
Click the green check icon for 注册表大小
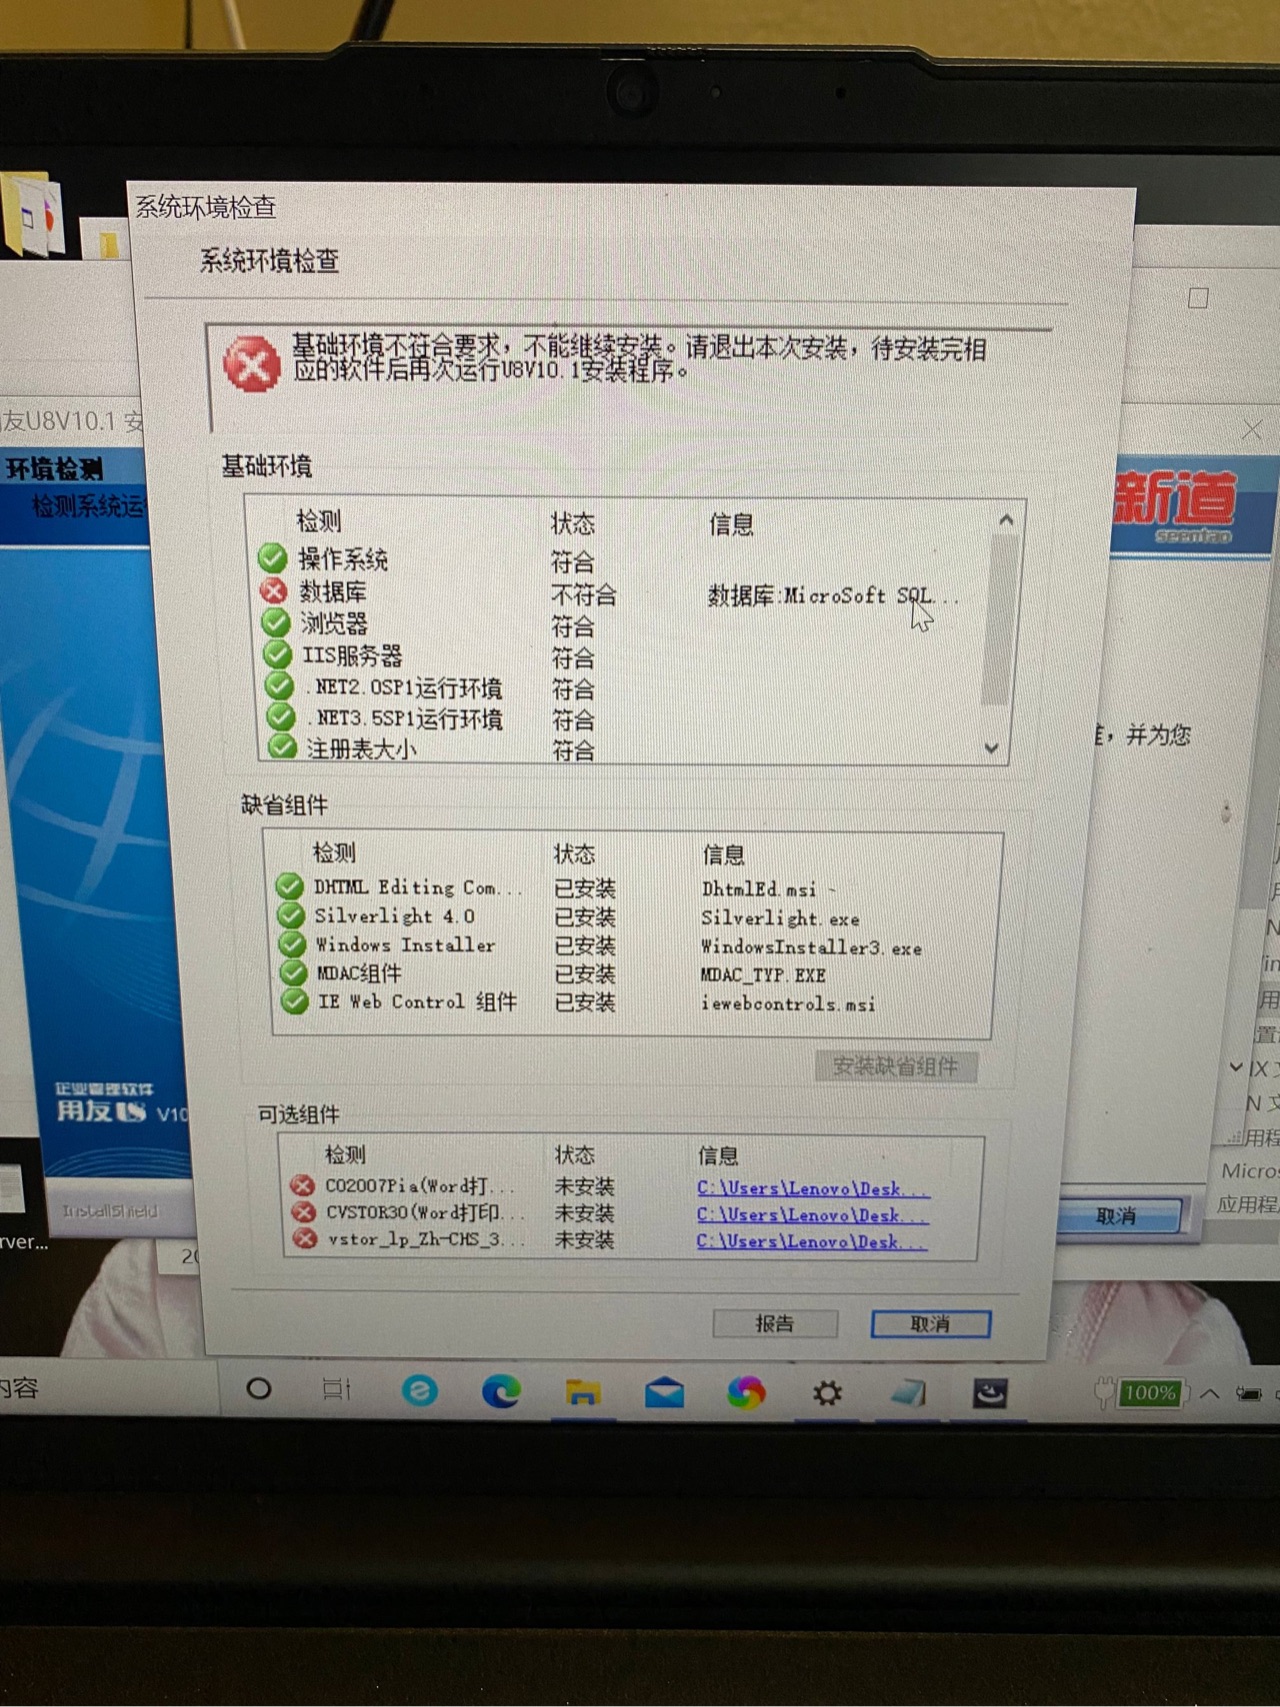[283, 747]
